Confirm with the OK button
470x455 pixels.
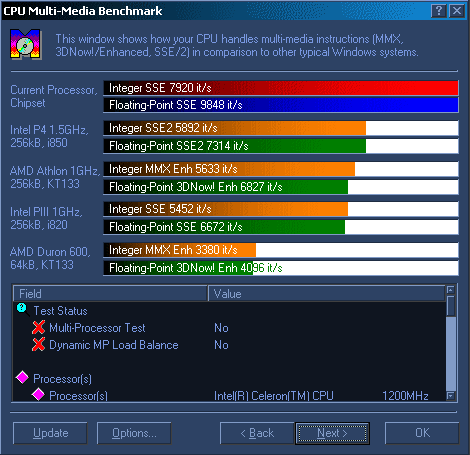(x=422, y=433)
